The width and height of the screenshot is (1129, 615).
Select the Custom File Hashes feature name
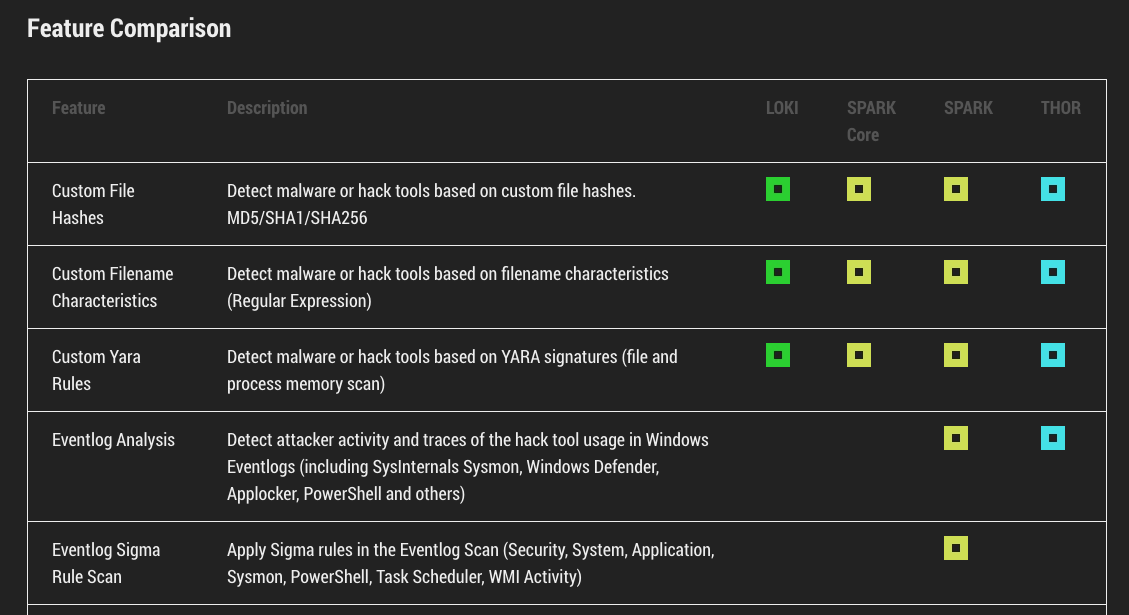tap(93, 204)
